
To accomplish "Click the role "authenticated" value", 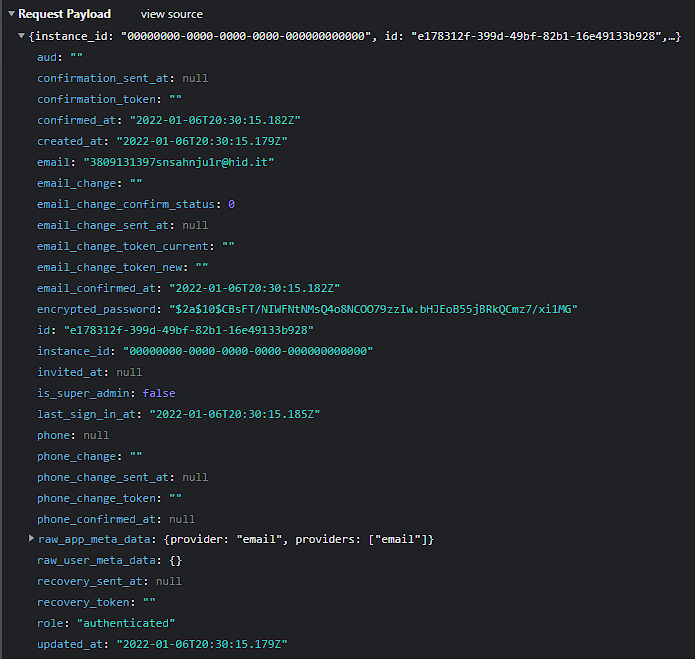I will [x=126, y=624].
